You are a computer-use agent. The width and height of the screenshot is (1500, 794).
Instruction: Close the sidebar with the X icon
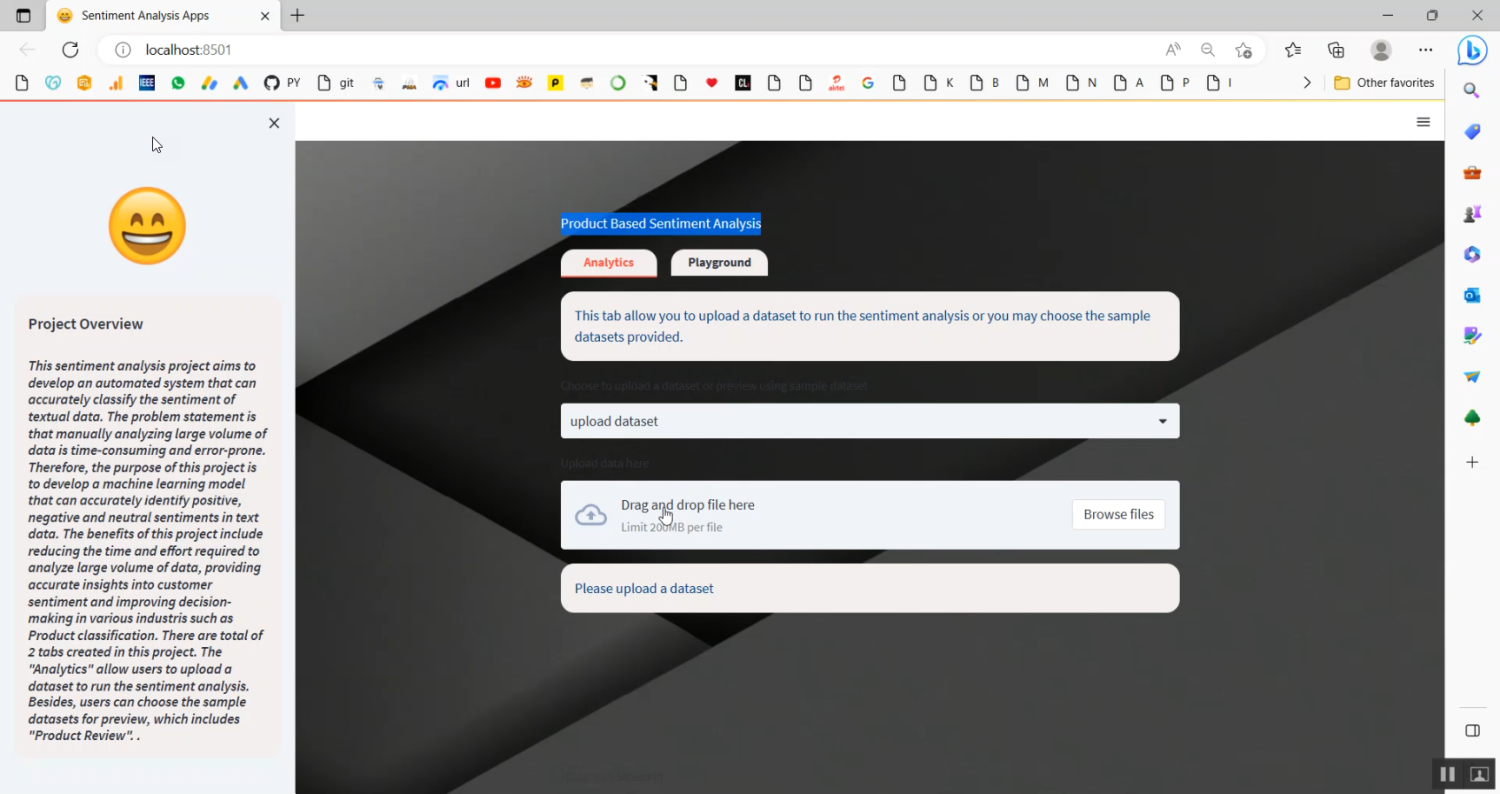[x=274, y=123]
